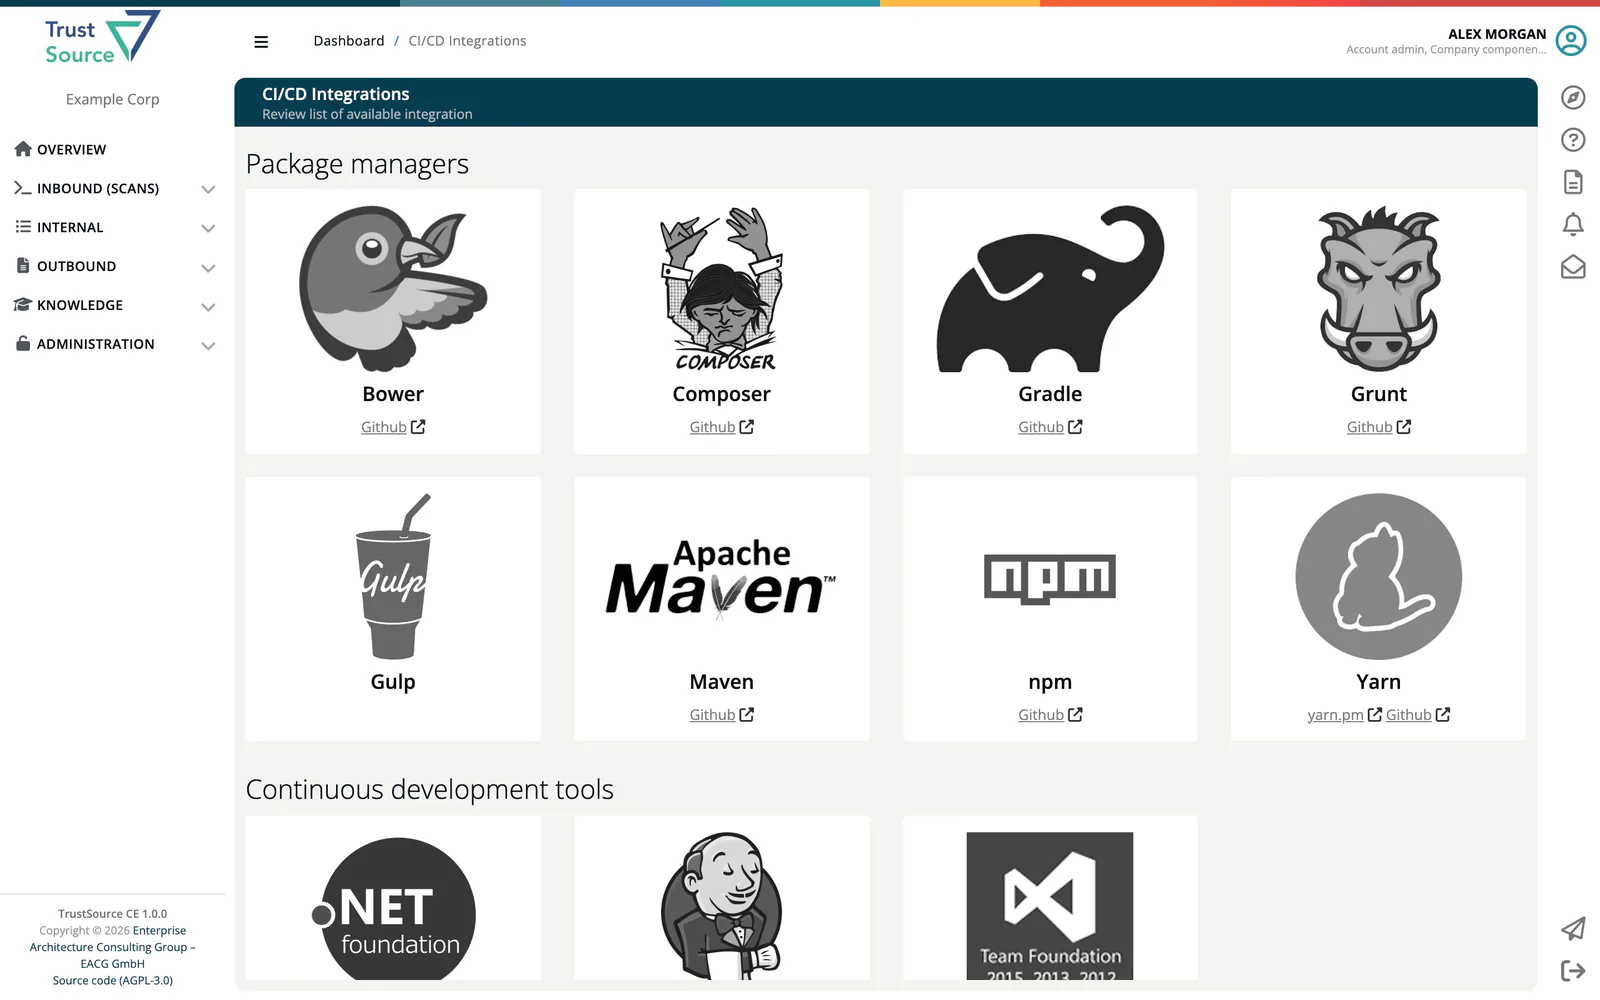This screenshot has width=1600, height=1000.
Task: Click the Grunt boar logo
Action: tap(1378, 289)
